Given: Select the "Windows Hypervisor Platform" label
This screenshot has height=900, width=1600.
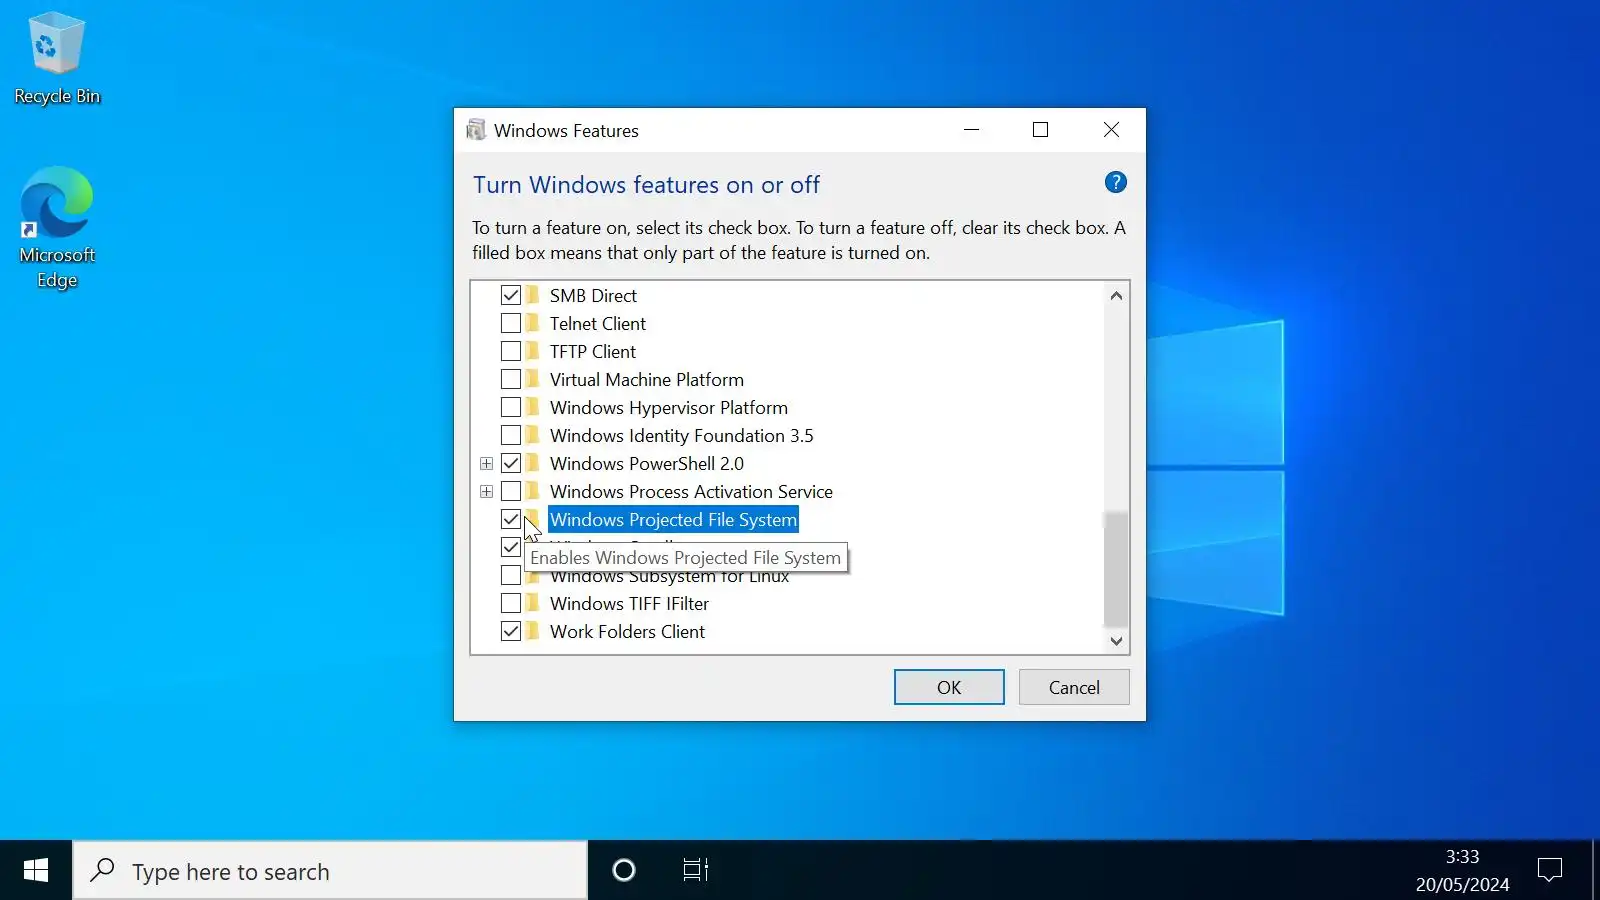Looking at the screenshot, I should coord(669,407).
